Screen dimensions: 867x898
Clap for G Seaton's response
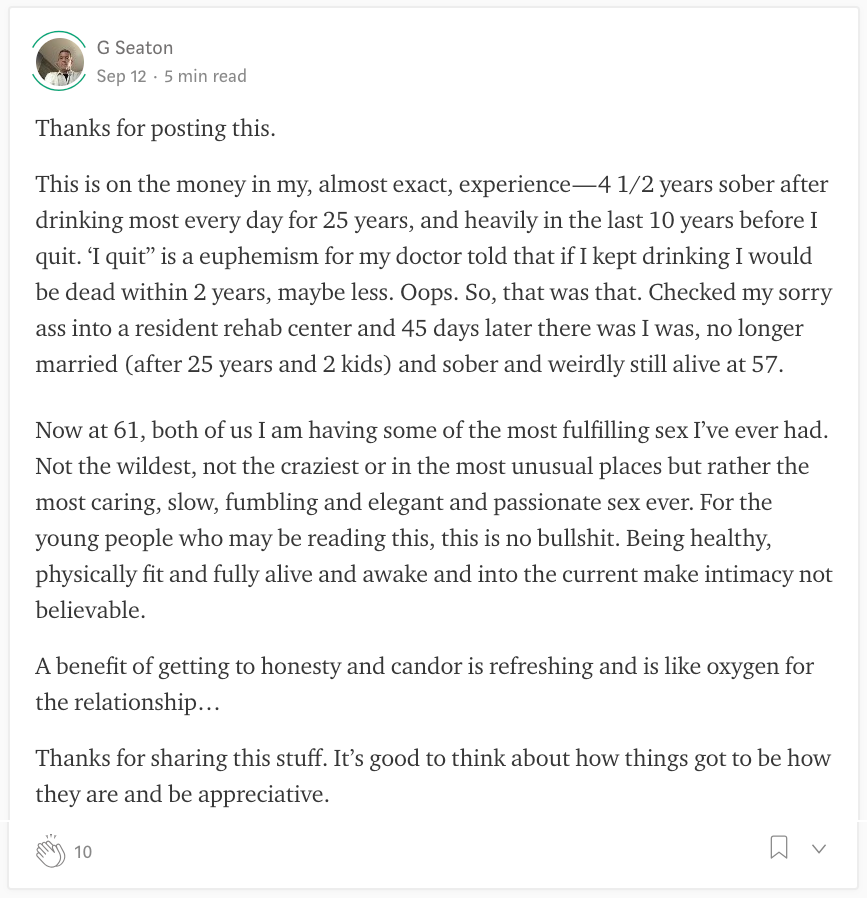pos(50,851)
